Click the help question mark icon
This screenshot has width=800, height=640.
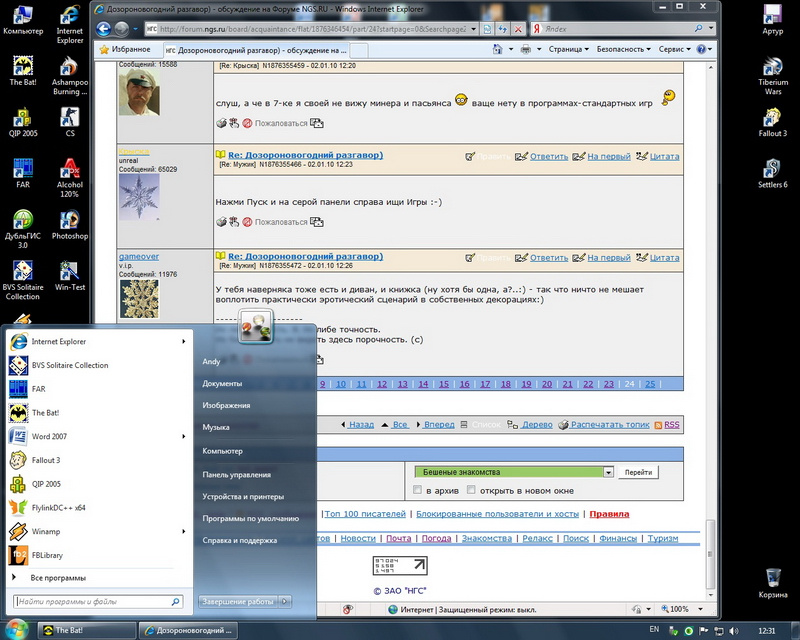pos(701,49)
